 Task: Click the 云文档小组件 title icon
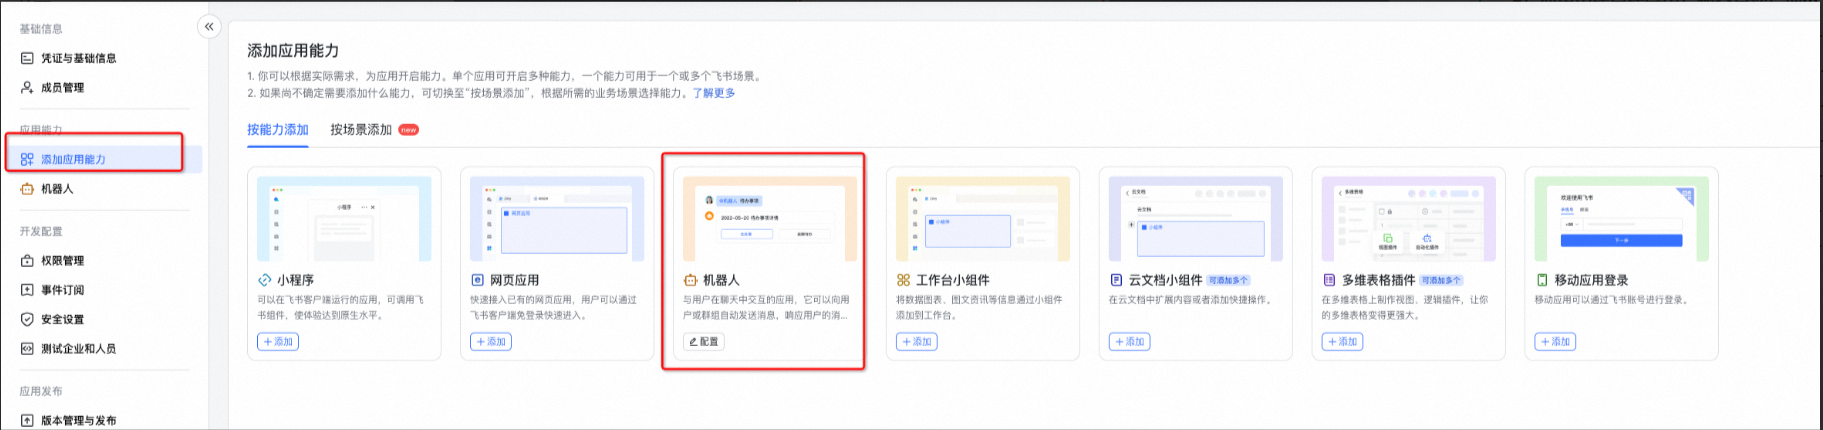tap(1116, 280)
